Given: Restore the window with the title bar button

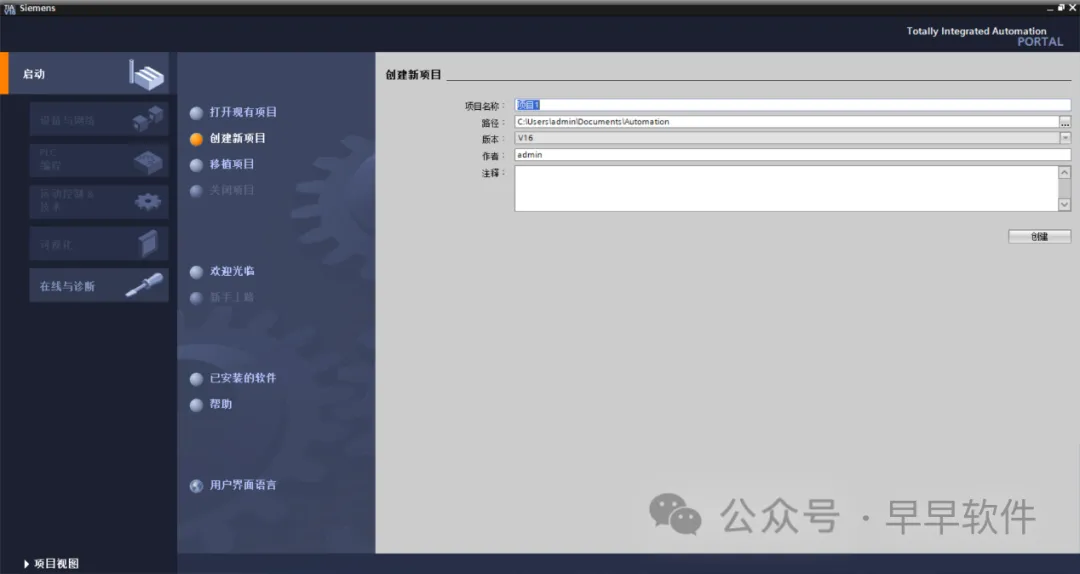Looking at the screenshot, I should 1061,8.
